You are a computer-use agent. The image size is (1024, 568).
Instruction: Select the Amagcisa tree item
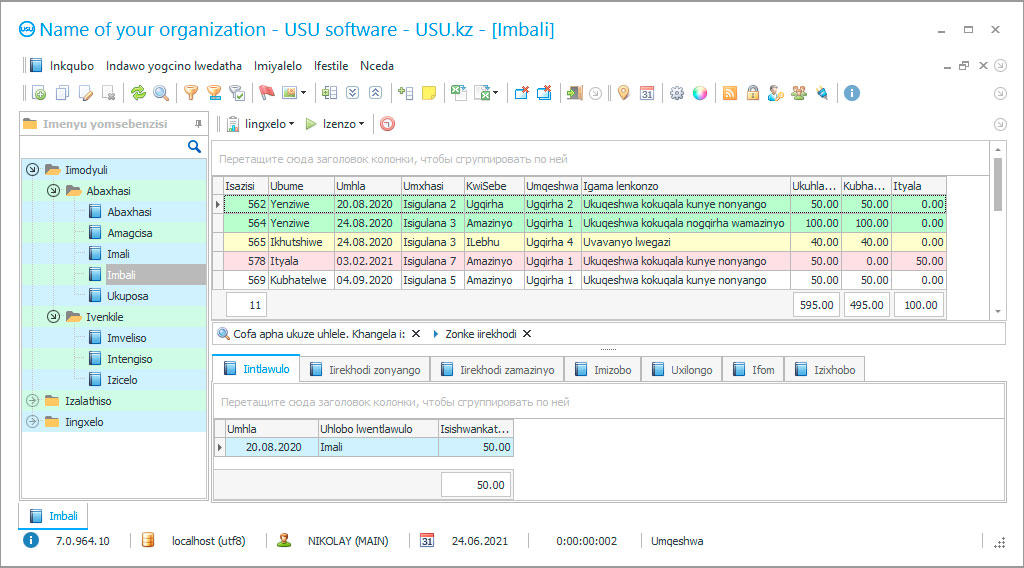pos(129,233)
